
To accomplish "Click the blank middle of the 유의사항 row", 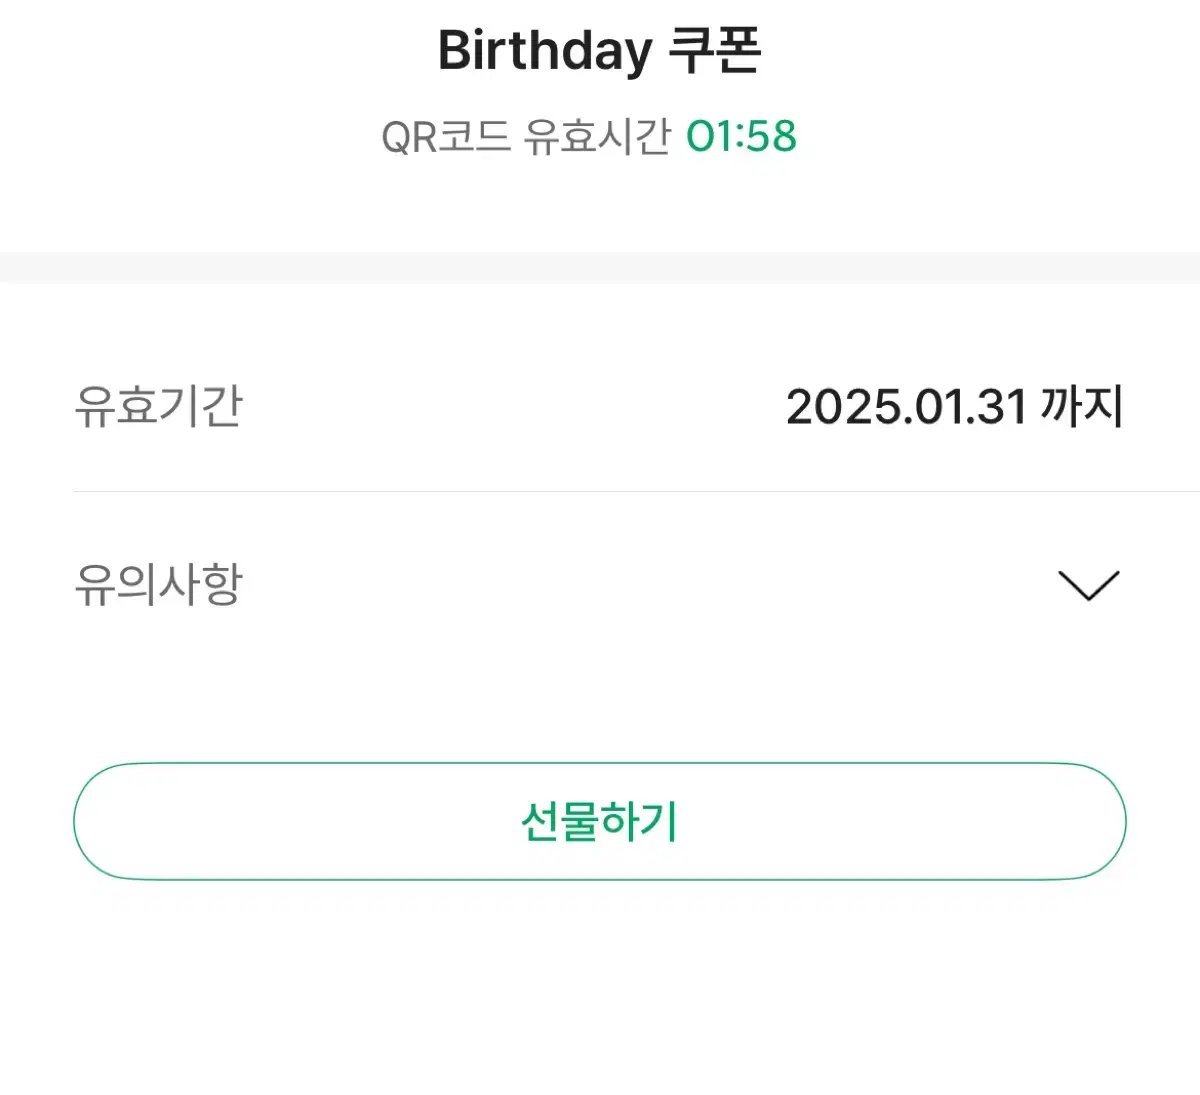I will (650, 585).
